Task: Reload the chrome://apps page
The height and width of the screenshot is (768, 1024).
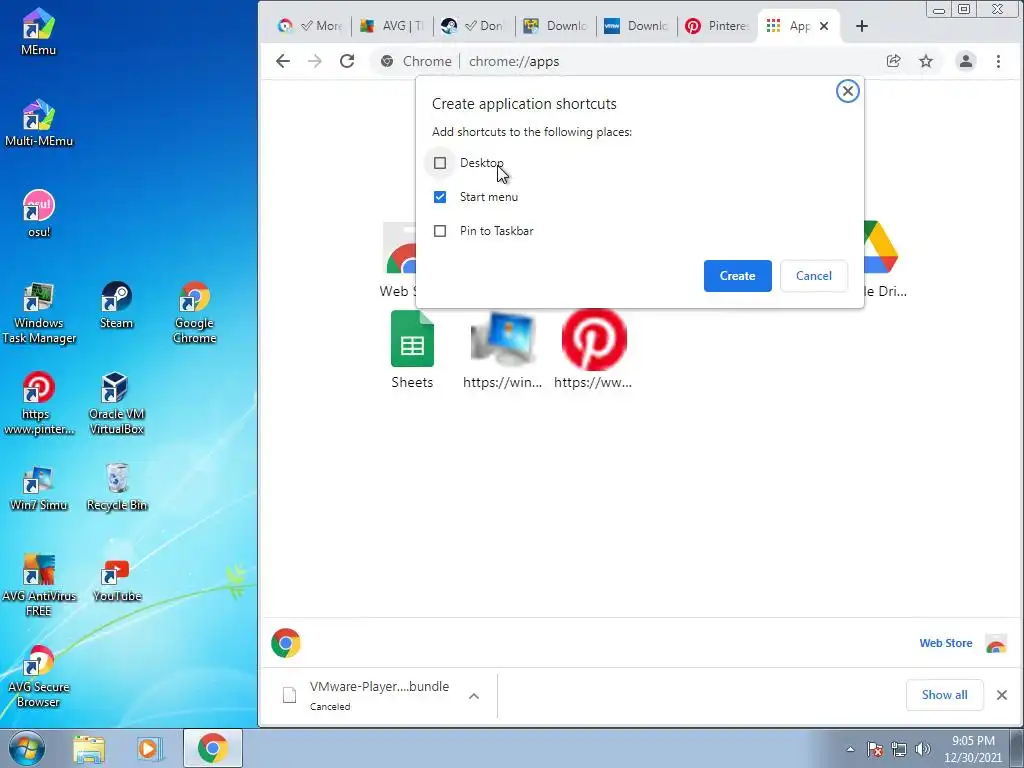Action: click(347, 61)
